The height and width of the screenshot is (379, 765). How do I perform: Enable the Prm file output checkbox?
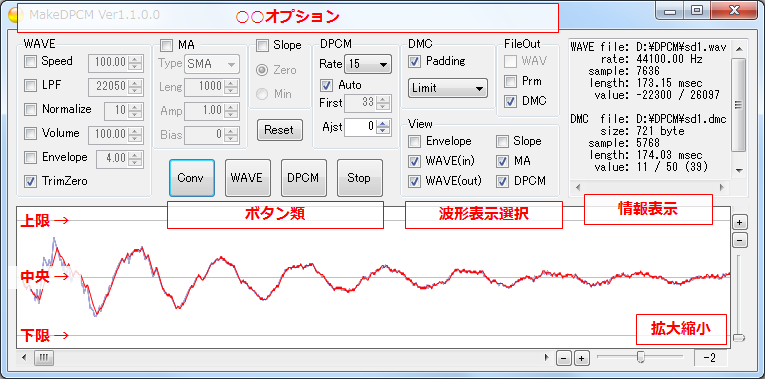click(x=510, y=81)
